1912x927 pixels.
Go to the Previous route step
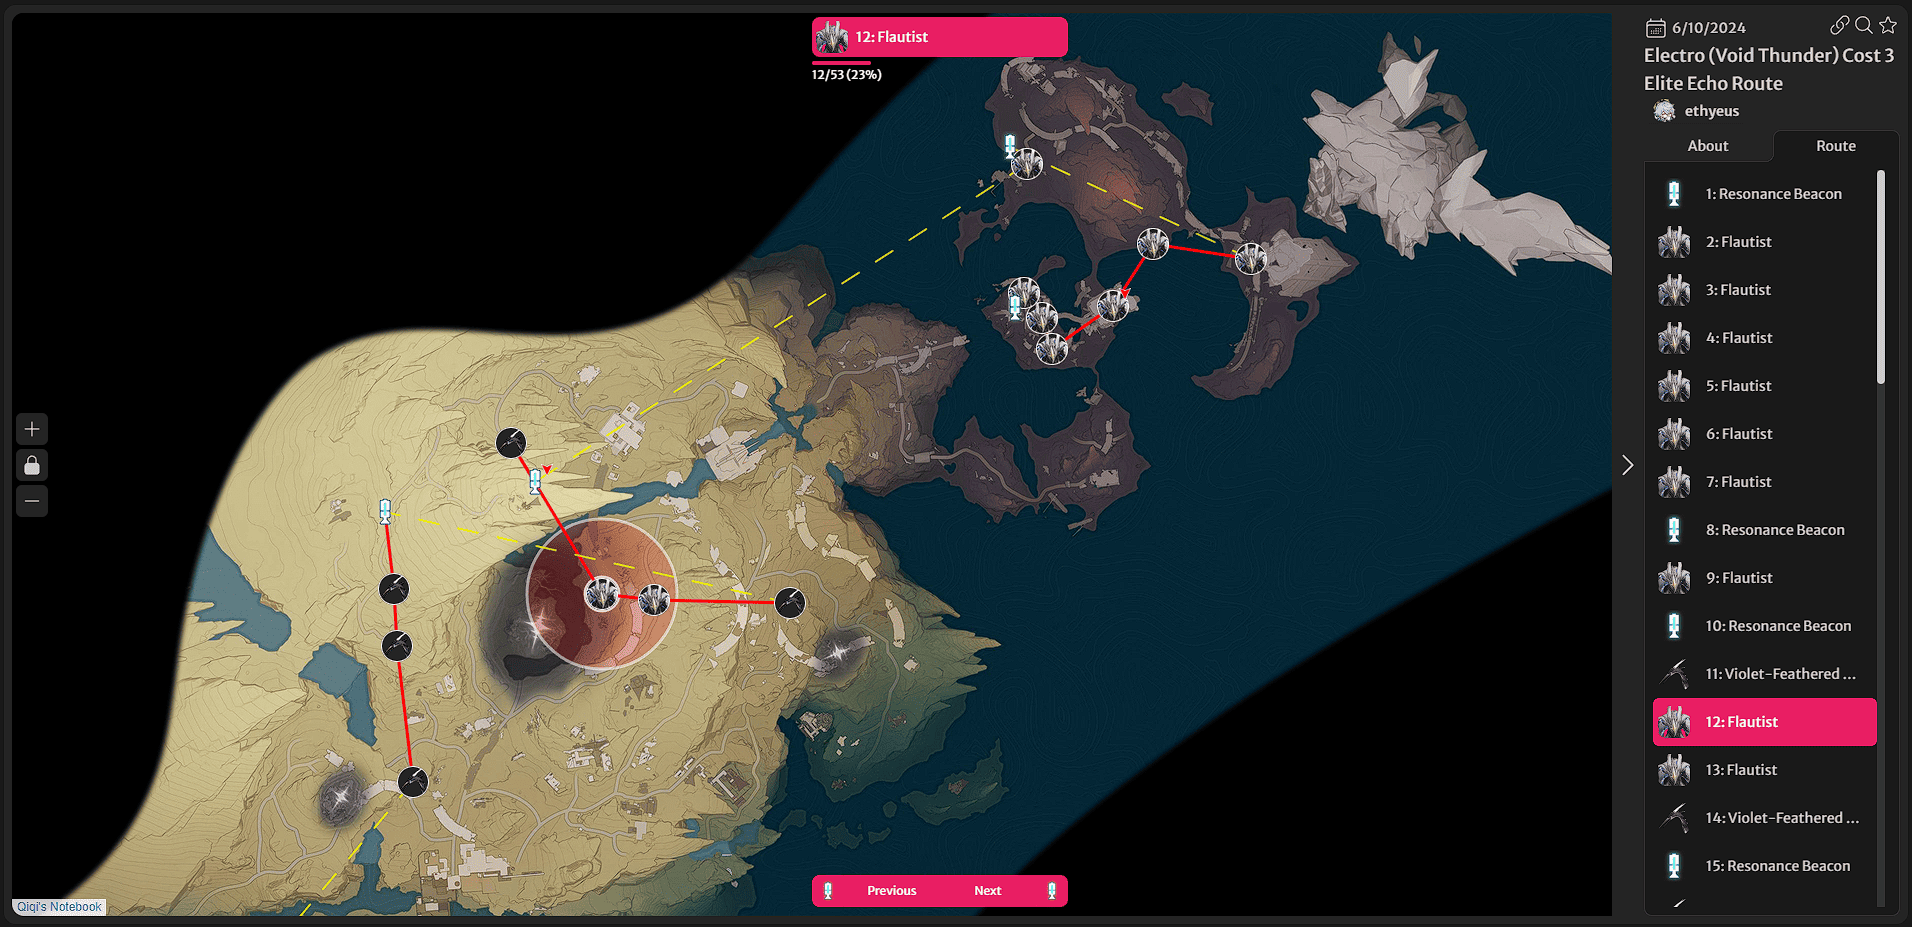tap(891, 891)
